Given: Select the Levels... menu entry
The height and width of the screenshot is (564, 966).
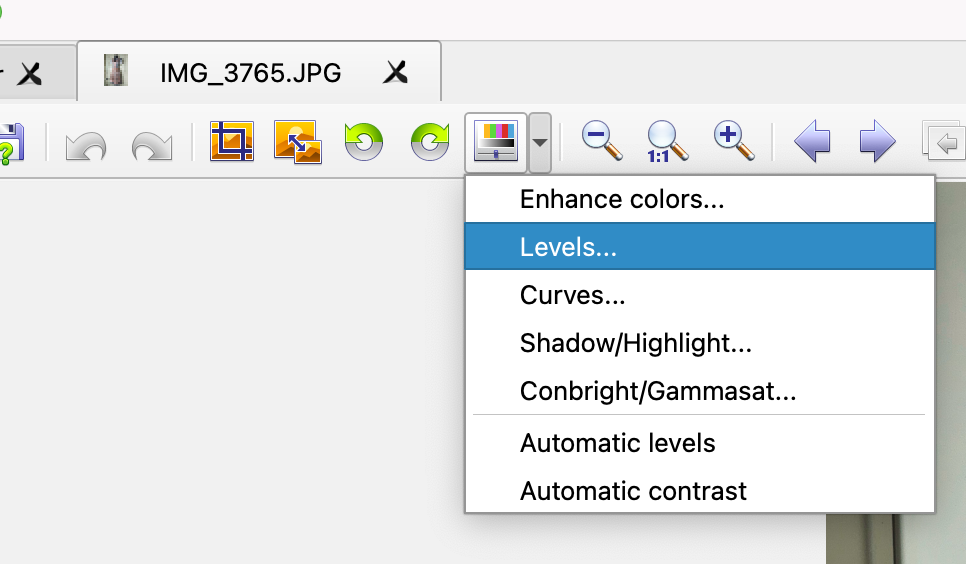Looking at the screenshot, I should [x=700, y=247].
